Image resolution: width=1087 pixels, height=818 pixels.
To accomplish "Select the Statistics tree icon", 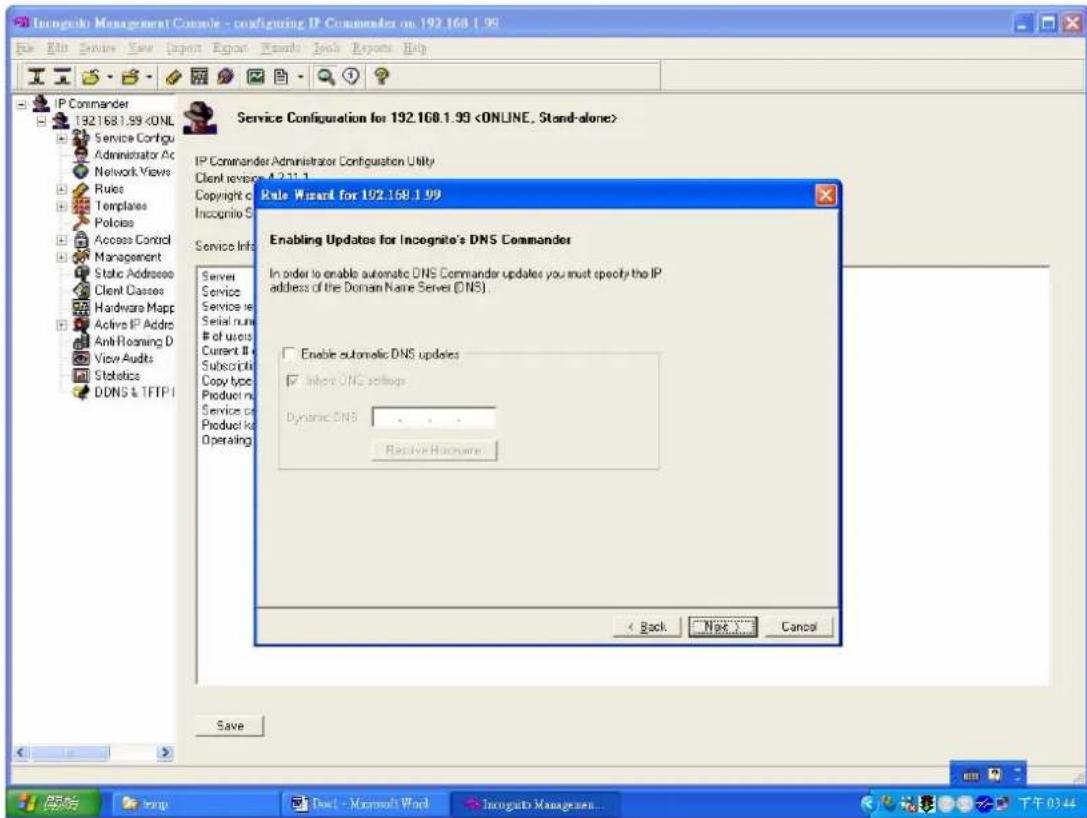I will pos(81,376).
